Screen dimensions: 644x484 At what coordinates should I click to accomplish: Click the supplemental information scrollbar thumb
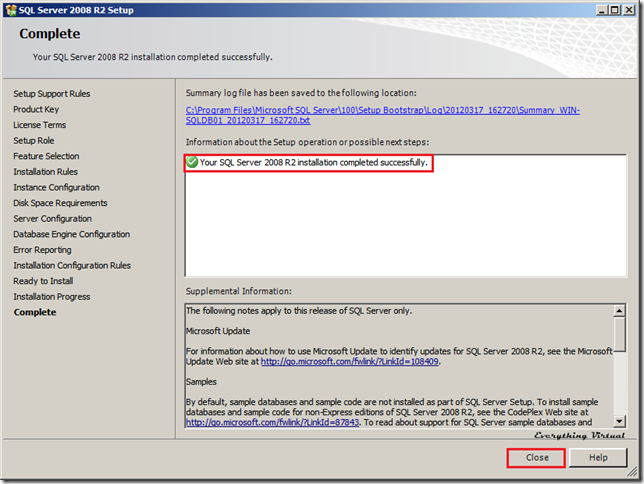tap(619, 334)
